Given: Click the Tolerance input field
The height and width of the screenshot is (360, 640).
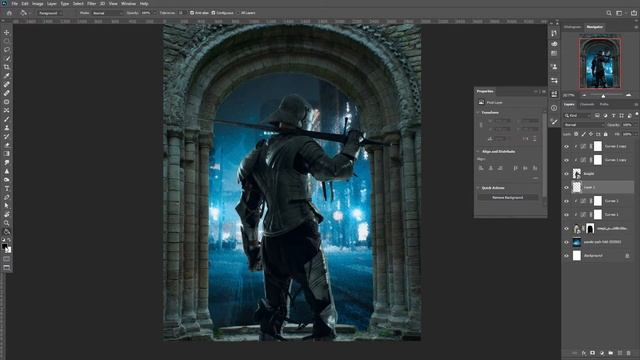Looking at the screenshot, I should coord(180,13).
